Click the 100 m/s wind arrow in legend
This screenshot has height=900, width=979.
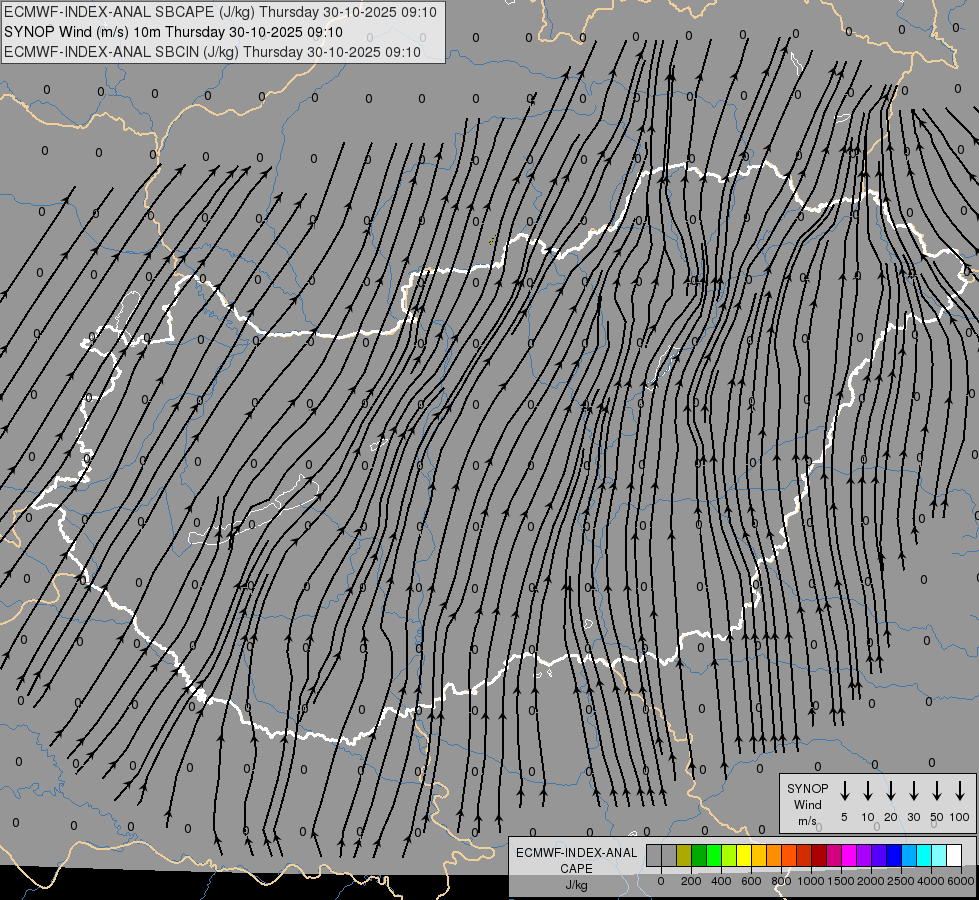click(960, 791)
